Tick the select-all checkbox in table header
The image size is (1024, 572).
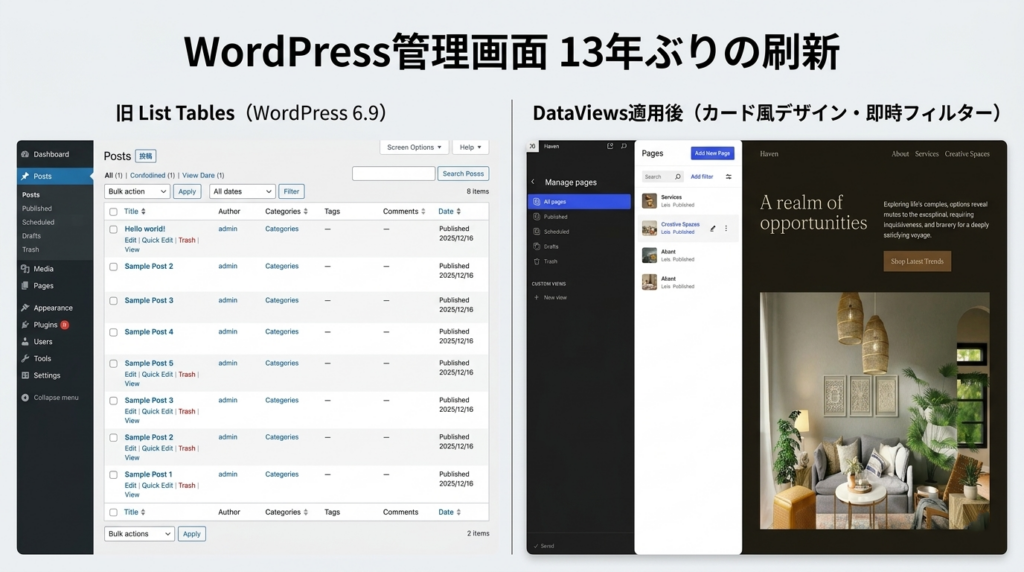pyautogui.click(x=113, y=212)
